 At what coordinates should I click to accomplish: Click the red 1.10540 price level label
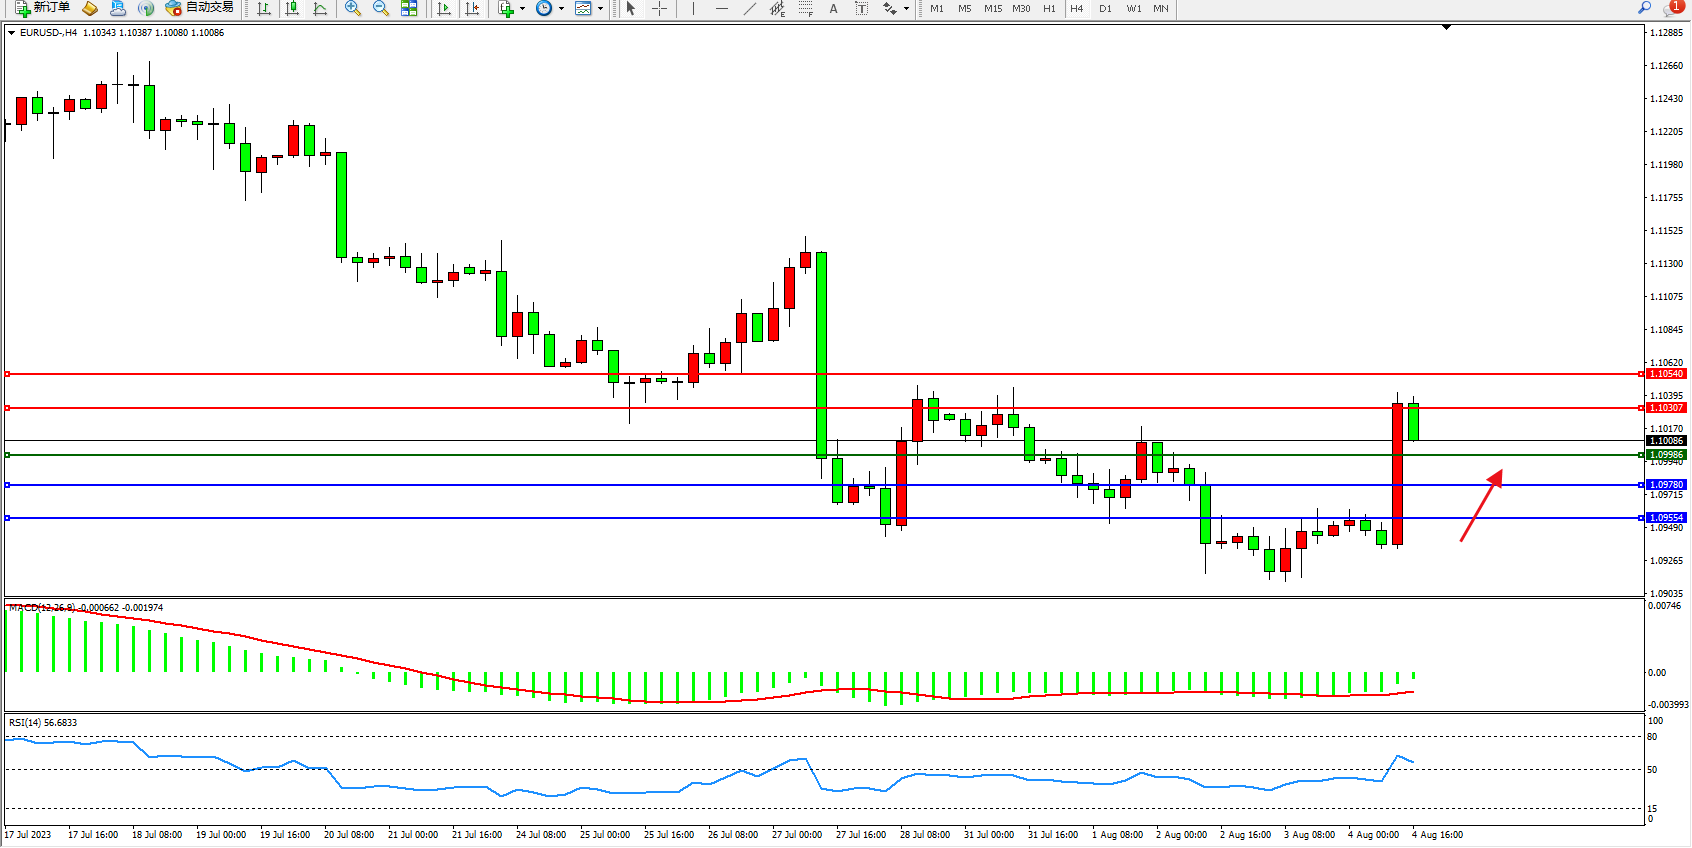click(x=1666, y=374)
